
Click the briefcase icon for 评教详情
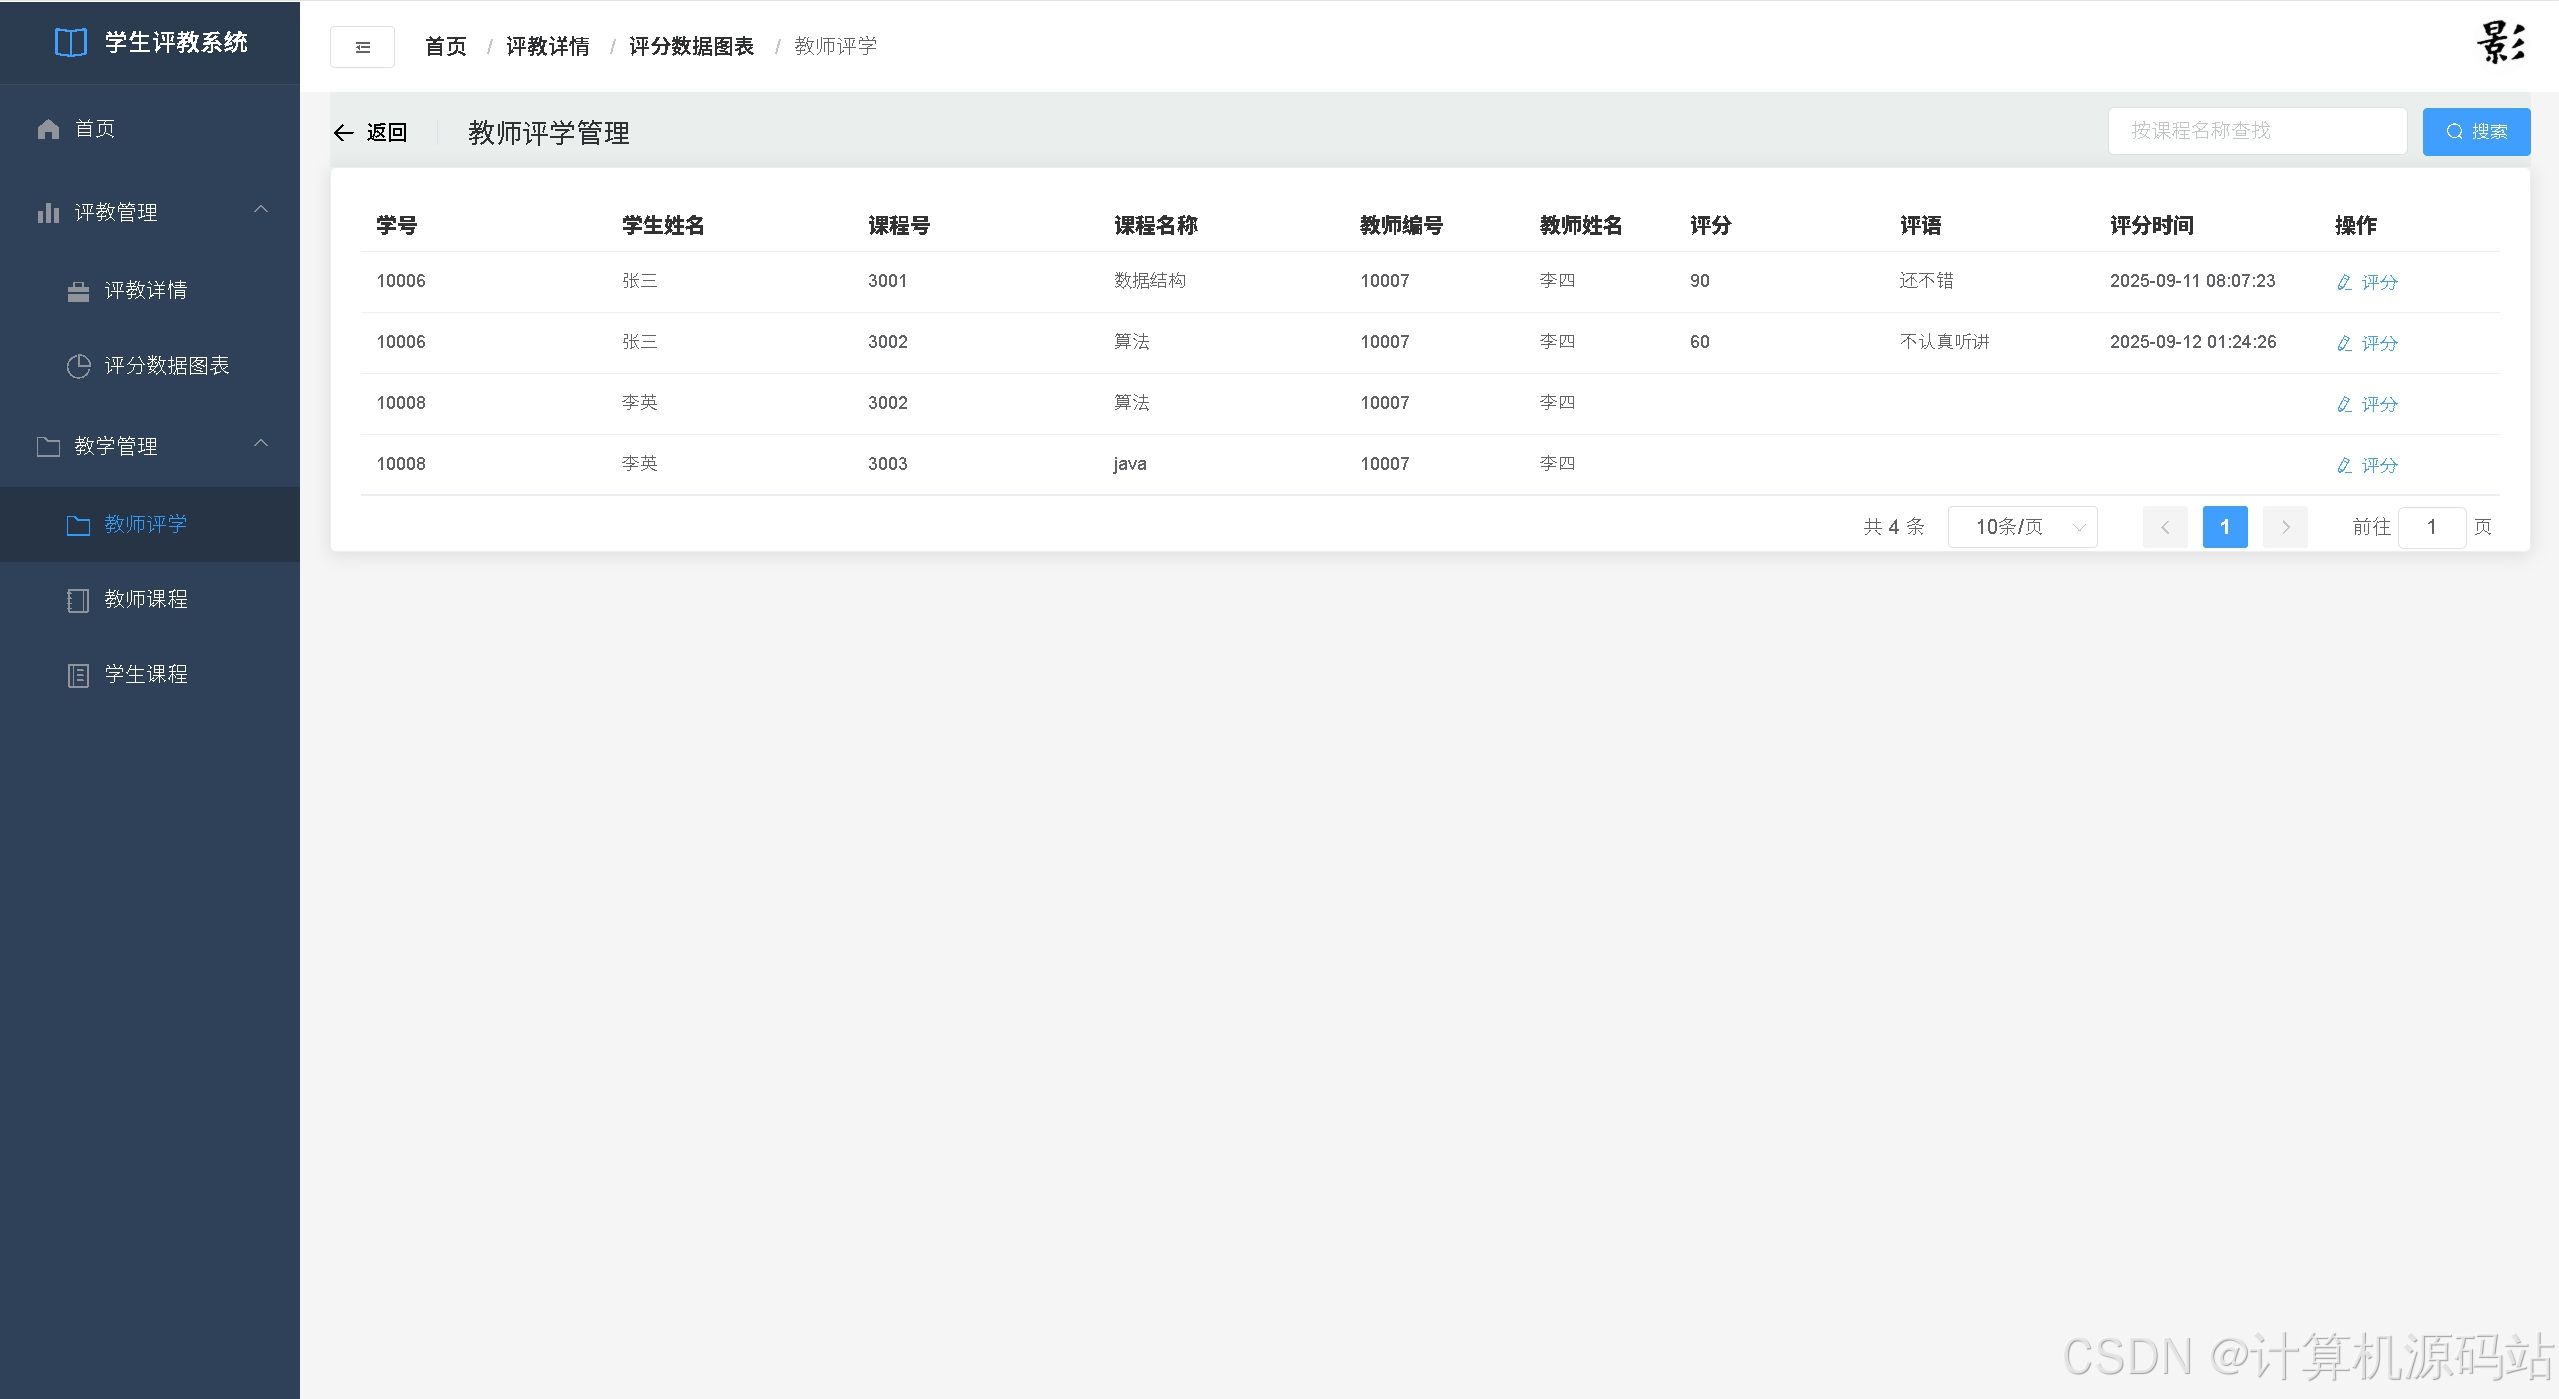[78, 291]
